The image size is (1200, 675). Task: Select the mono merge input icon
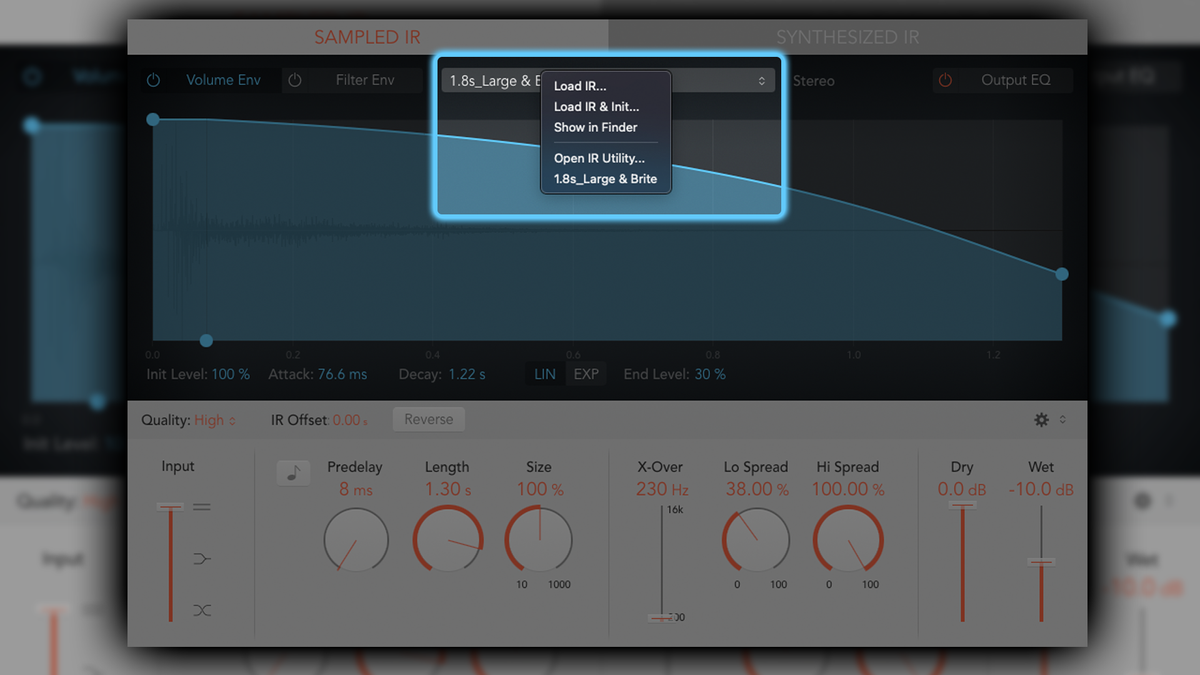coord(202,558)
